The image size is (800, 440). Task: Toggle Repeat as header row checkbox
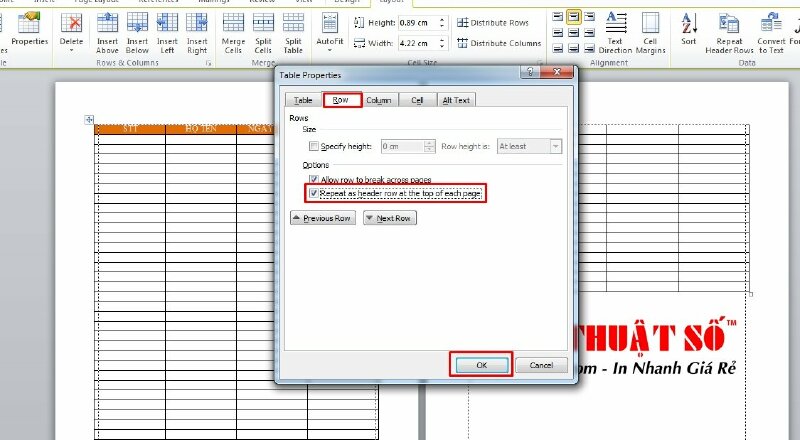[x=314, y=193]
